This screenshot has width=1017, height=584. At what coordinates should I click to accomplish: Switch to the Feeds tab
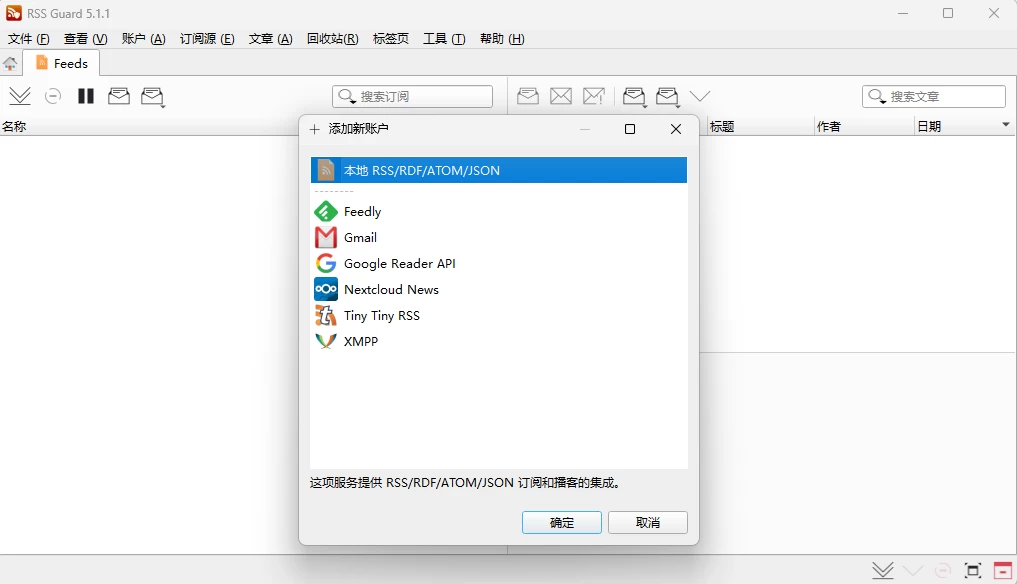tap(62, 63)
